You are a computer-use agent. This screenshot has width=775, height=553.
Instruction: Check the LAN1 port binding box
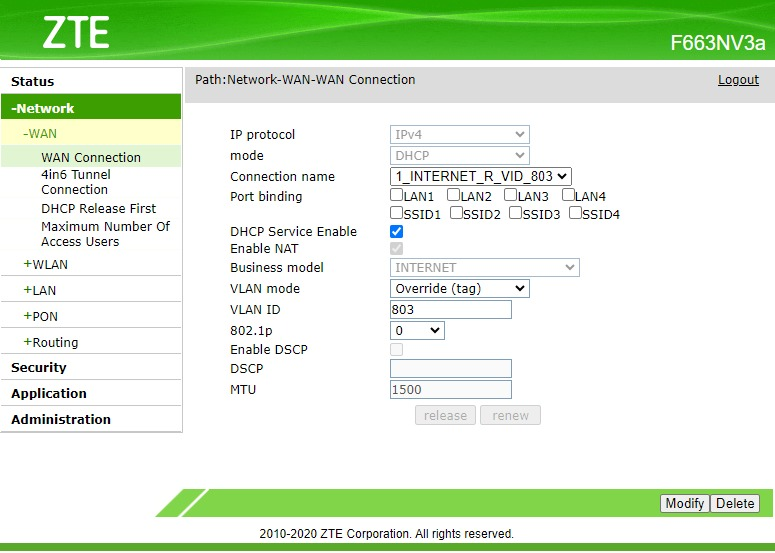click(397, 196)
